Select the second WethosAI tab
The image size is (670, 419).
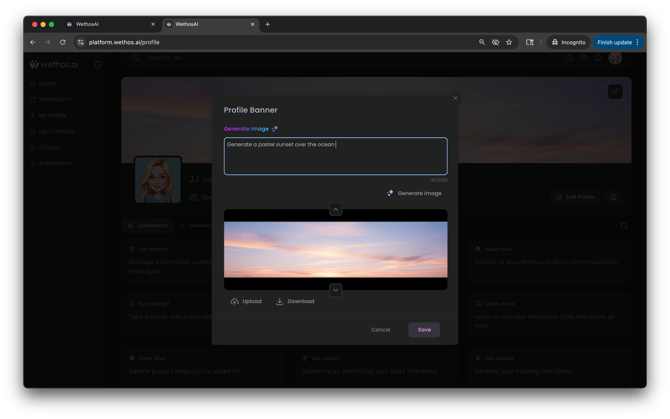[x=210, y=24]
